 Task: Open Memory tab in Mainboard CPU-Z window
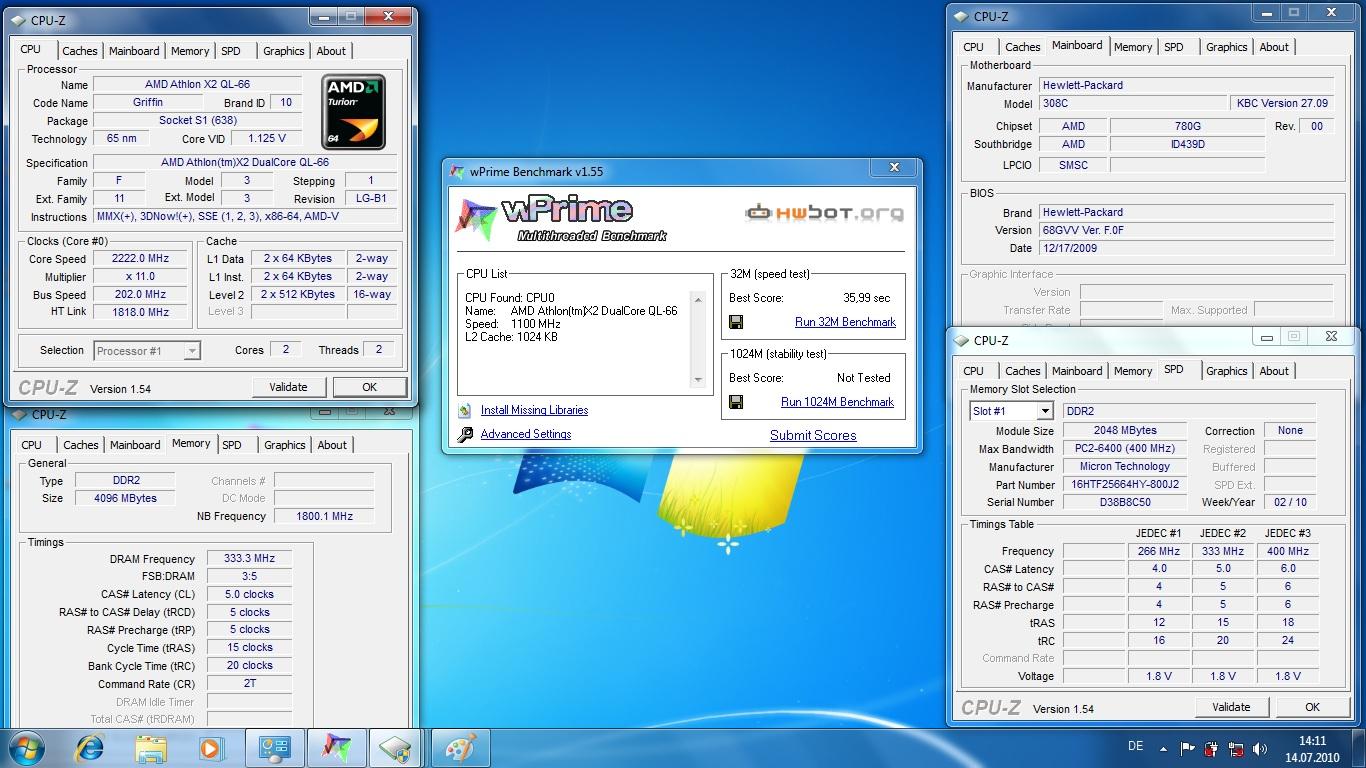click(x=1133, y=47)
